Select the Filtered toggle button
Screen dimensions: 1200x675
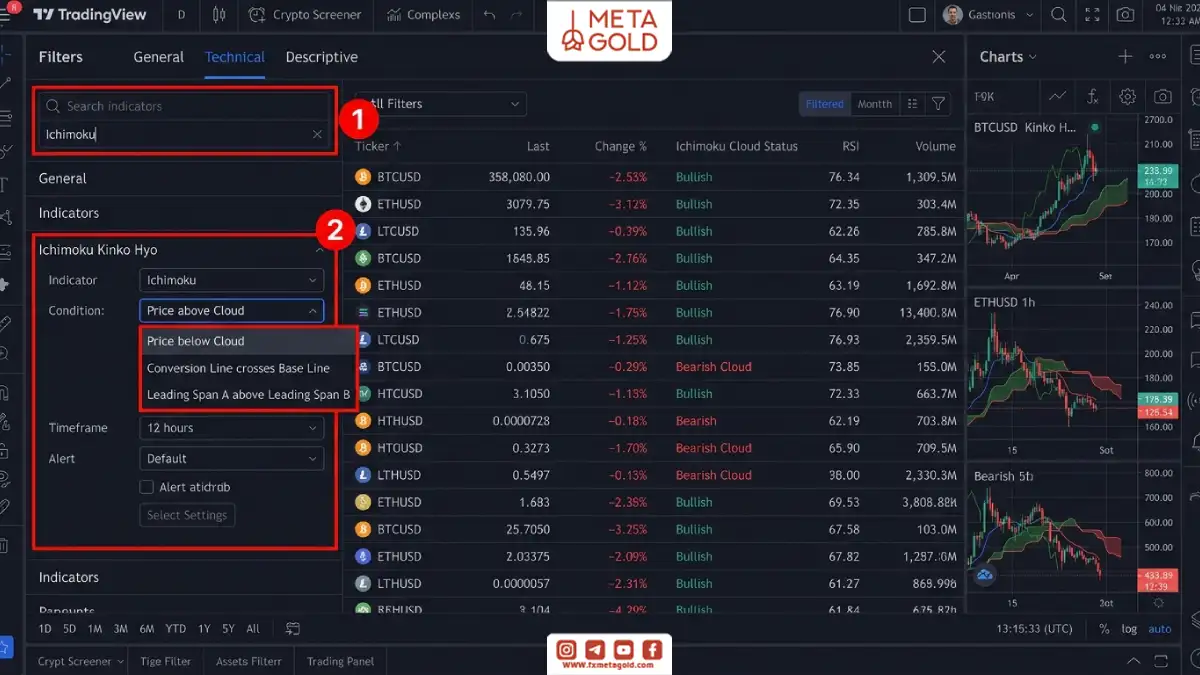[x=825, y=104]
